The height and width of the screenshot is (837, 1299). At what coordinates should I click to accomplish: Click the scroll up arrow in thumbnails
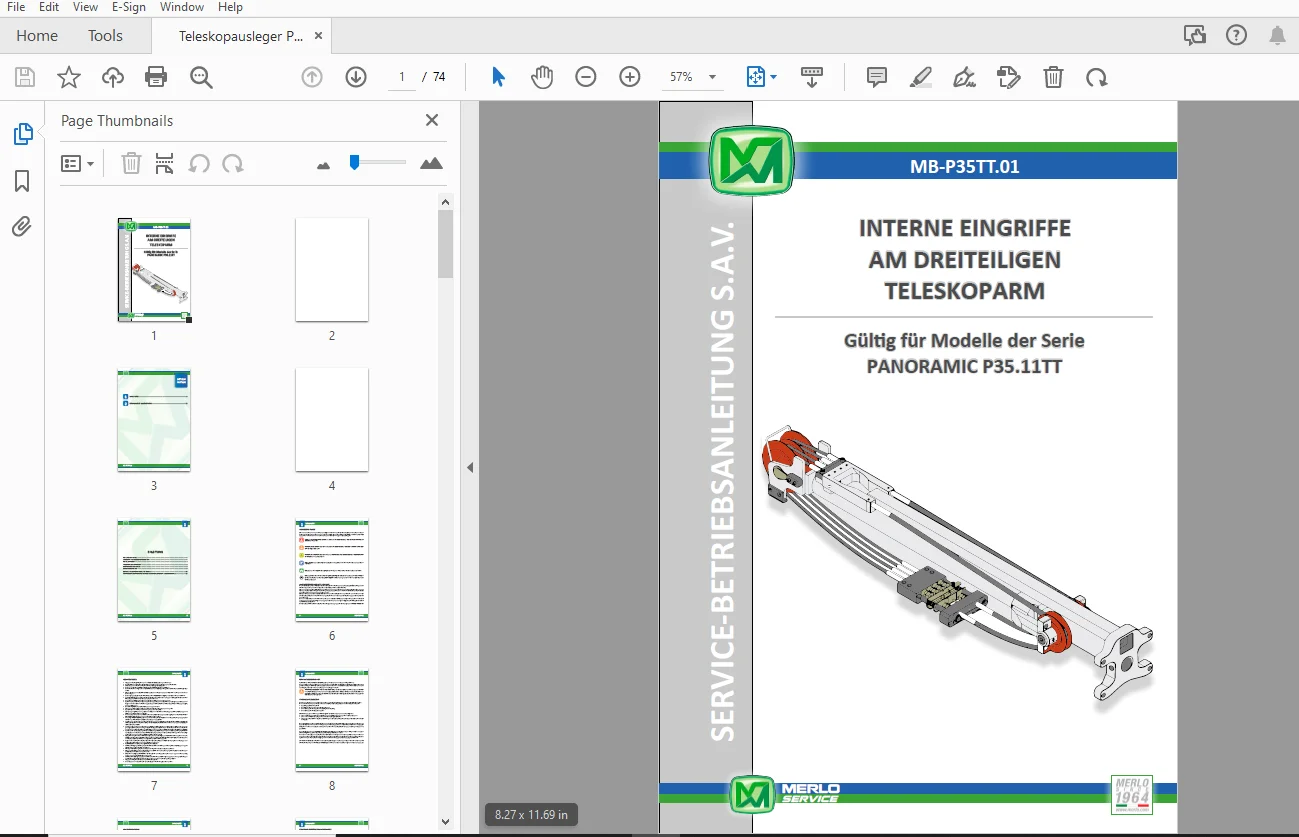click(x=445, y=202)
